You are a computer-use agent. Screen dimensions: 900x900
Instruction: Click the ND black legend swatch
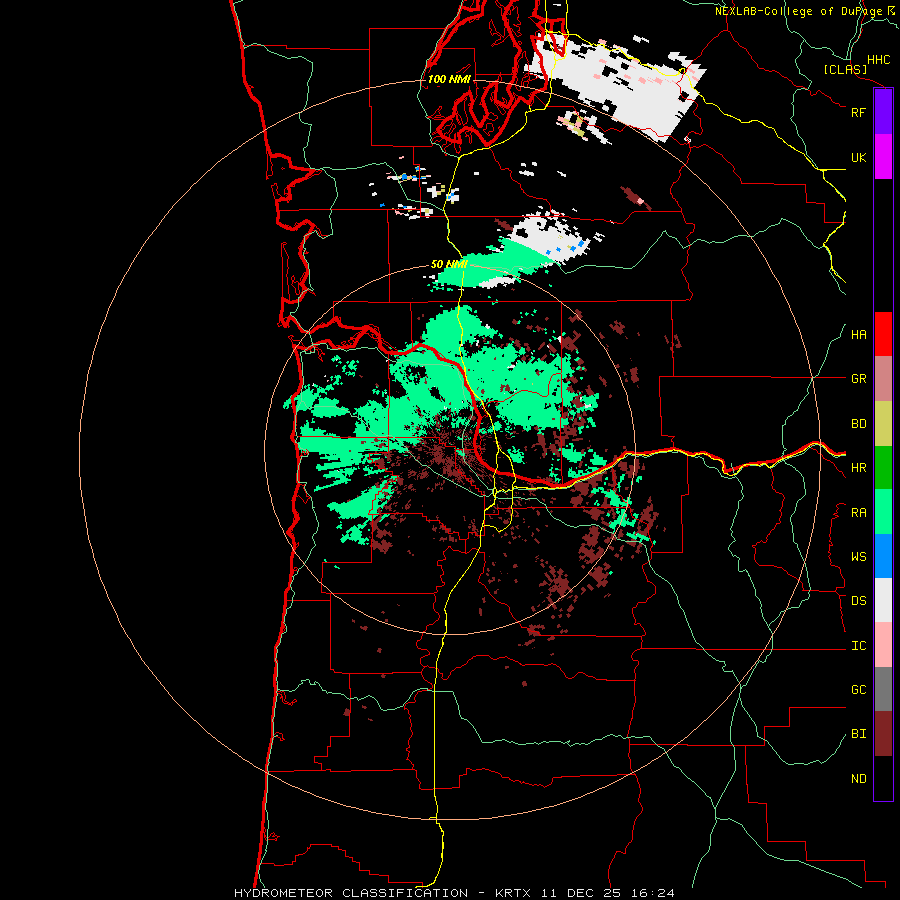[883, 778]
